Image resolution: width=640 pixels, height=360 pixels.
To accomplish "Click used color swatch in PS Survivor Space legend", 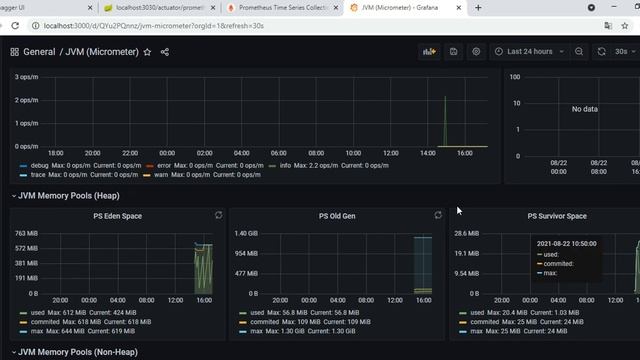I will coord(462,313).
